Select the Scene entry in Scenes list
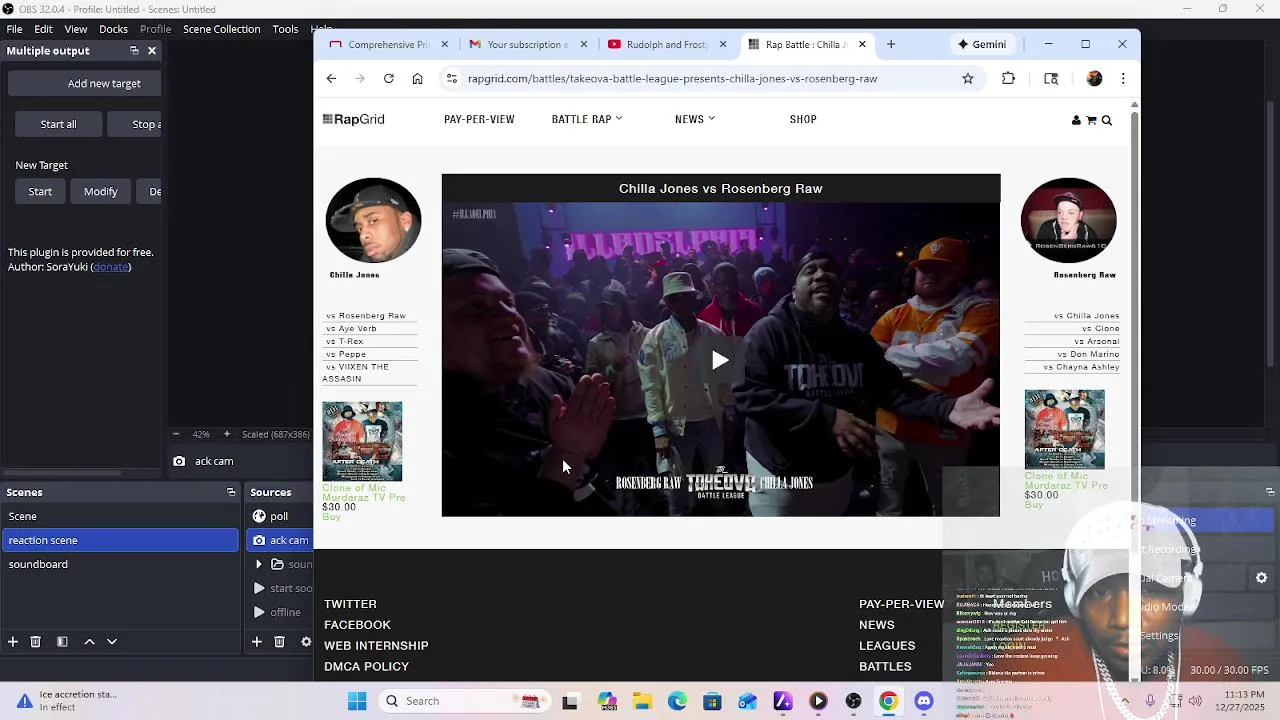Screen dimensions: 1280x720 (x=120, y=516)
